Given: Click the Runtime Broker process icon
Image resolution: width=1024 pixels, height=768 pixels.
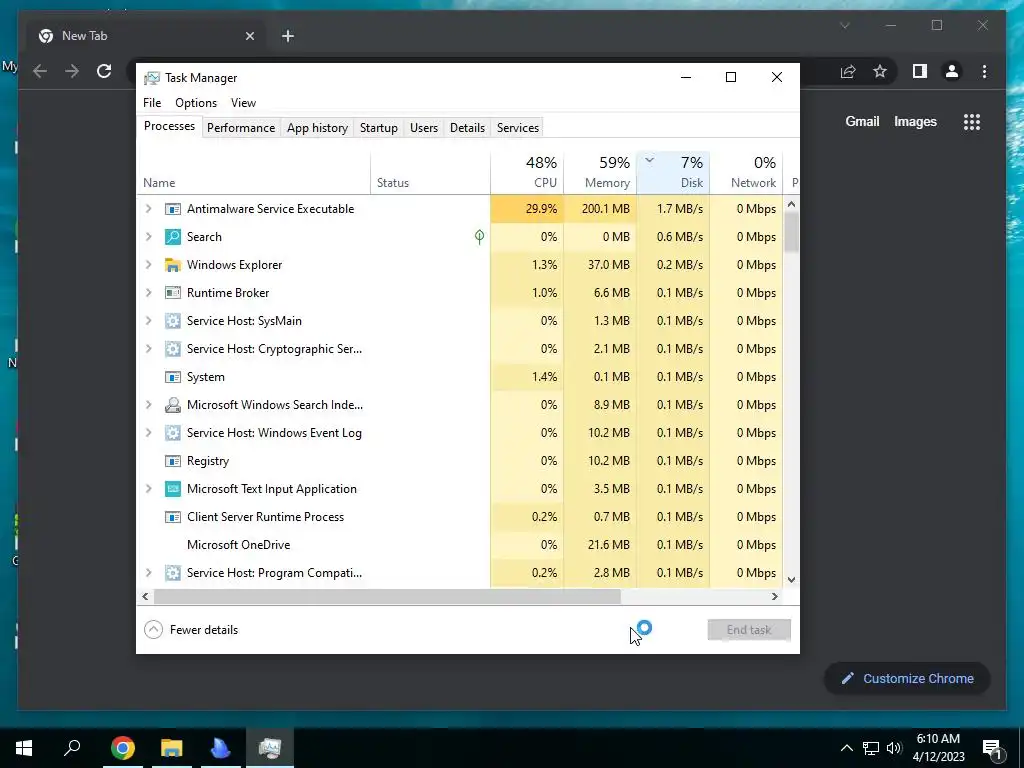Looking at the screenshot, I should pyautogui.click(x=172, y=293).
